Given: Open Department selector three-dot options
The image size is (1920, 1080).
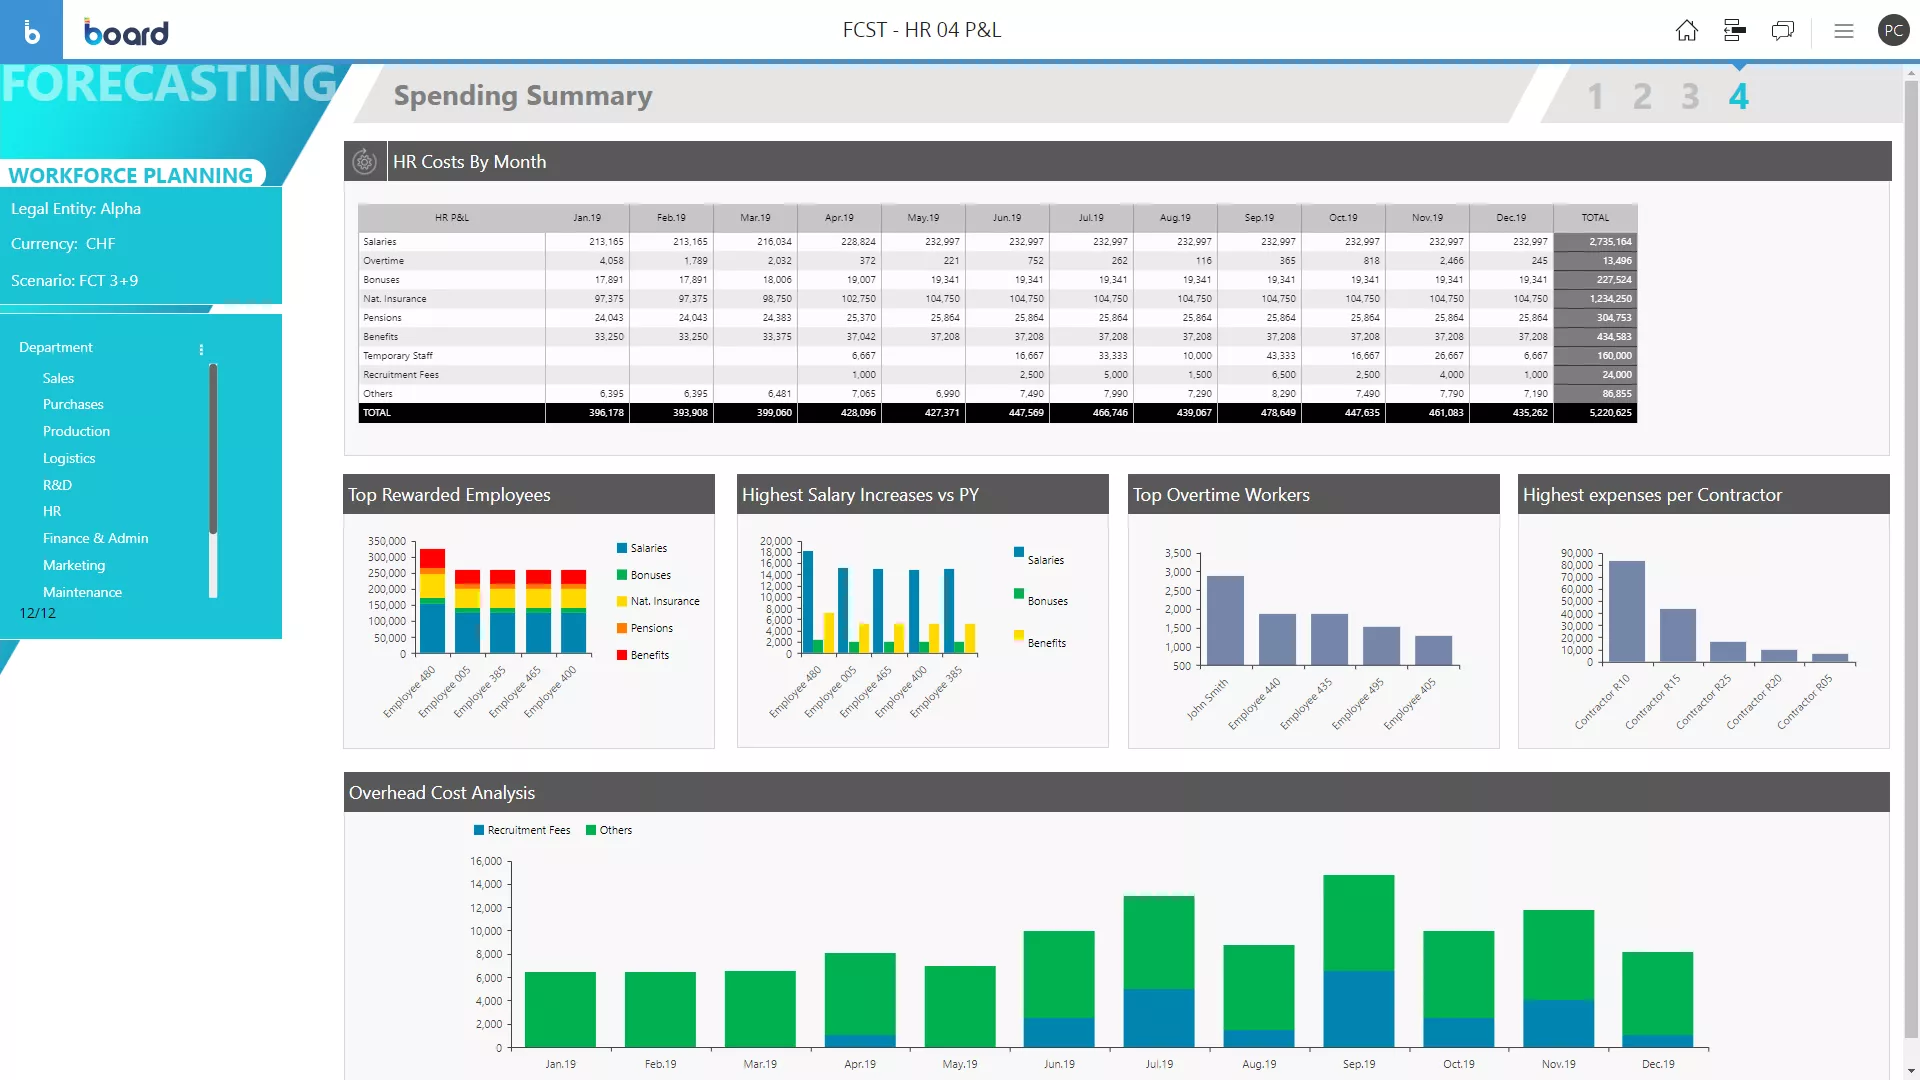Looking at the screenshot, I should point(201,349).
